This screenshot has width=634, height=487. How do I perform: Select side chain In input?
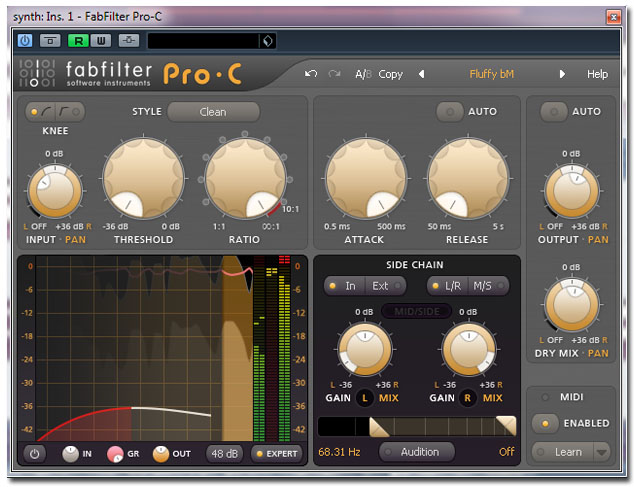pos(344,286)
